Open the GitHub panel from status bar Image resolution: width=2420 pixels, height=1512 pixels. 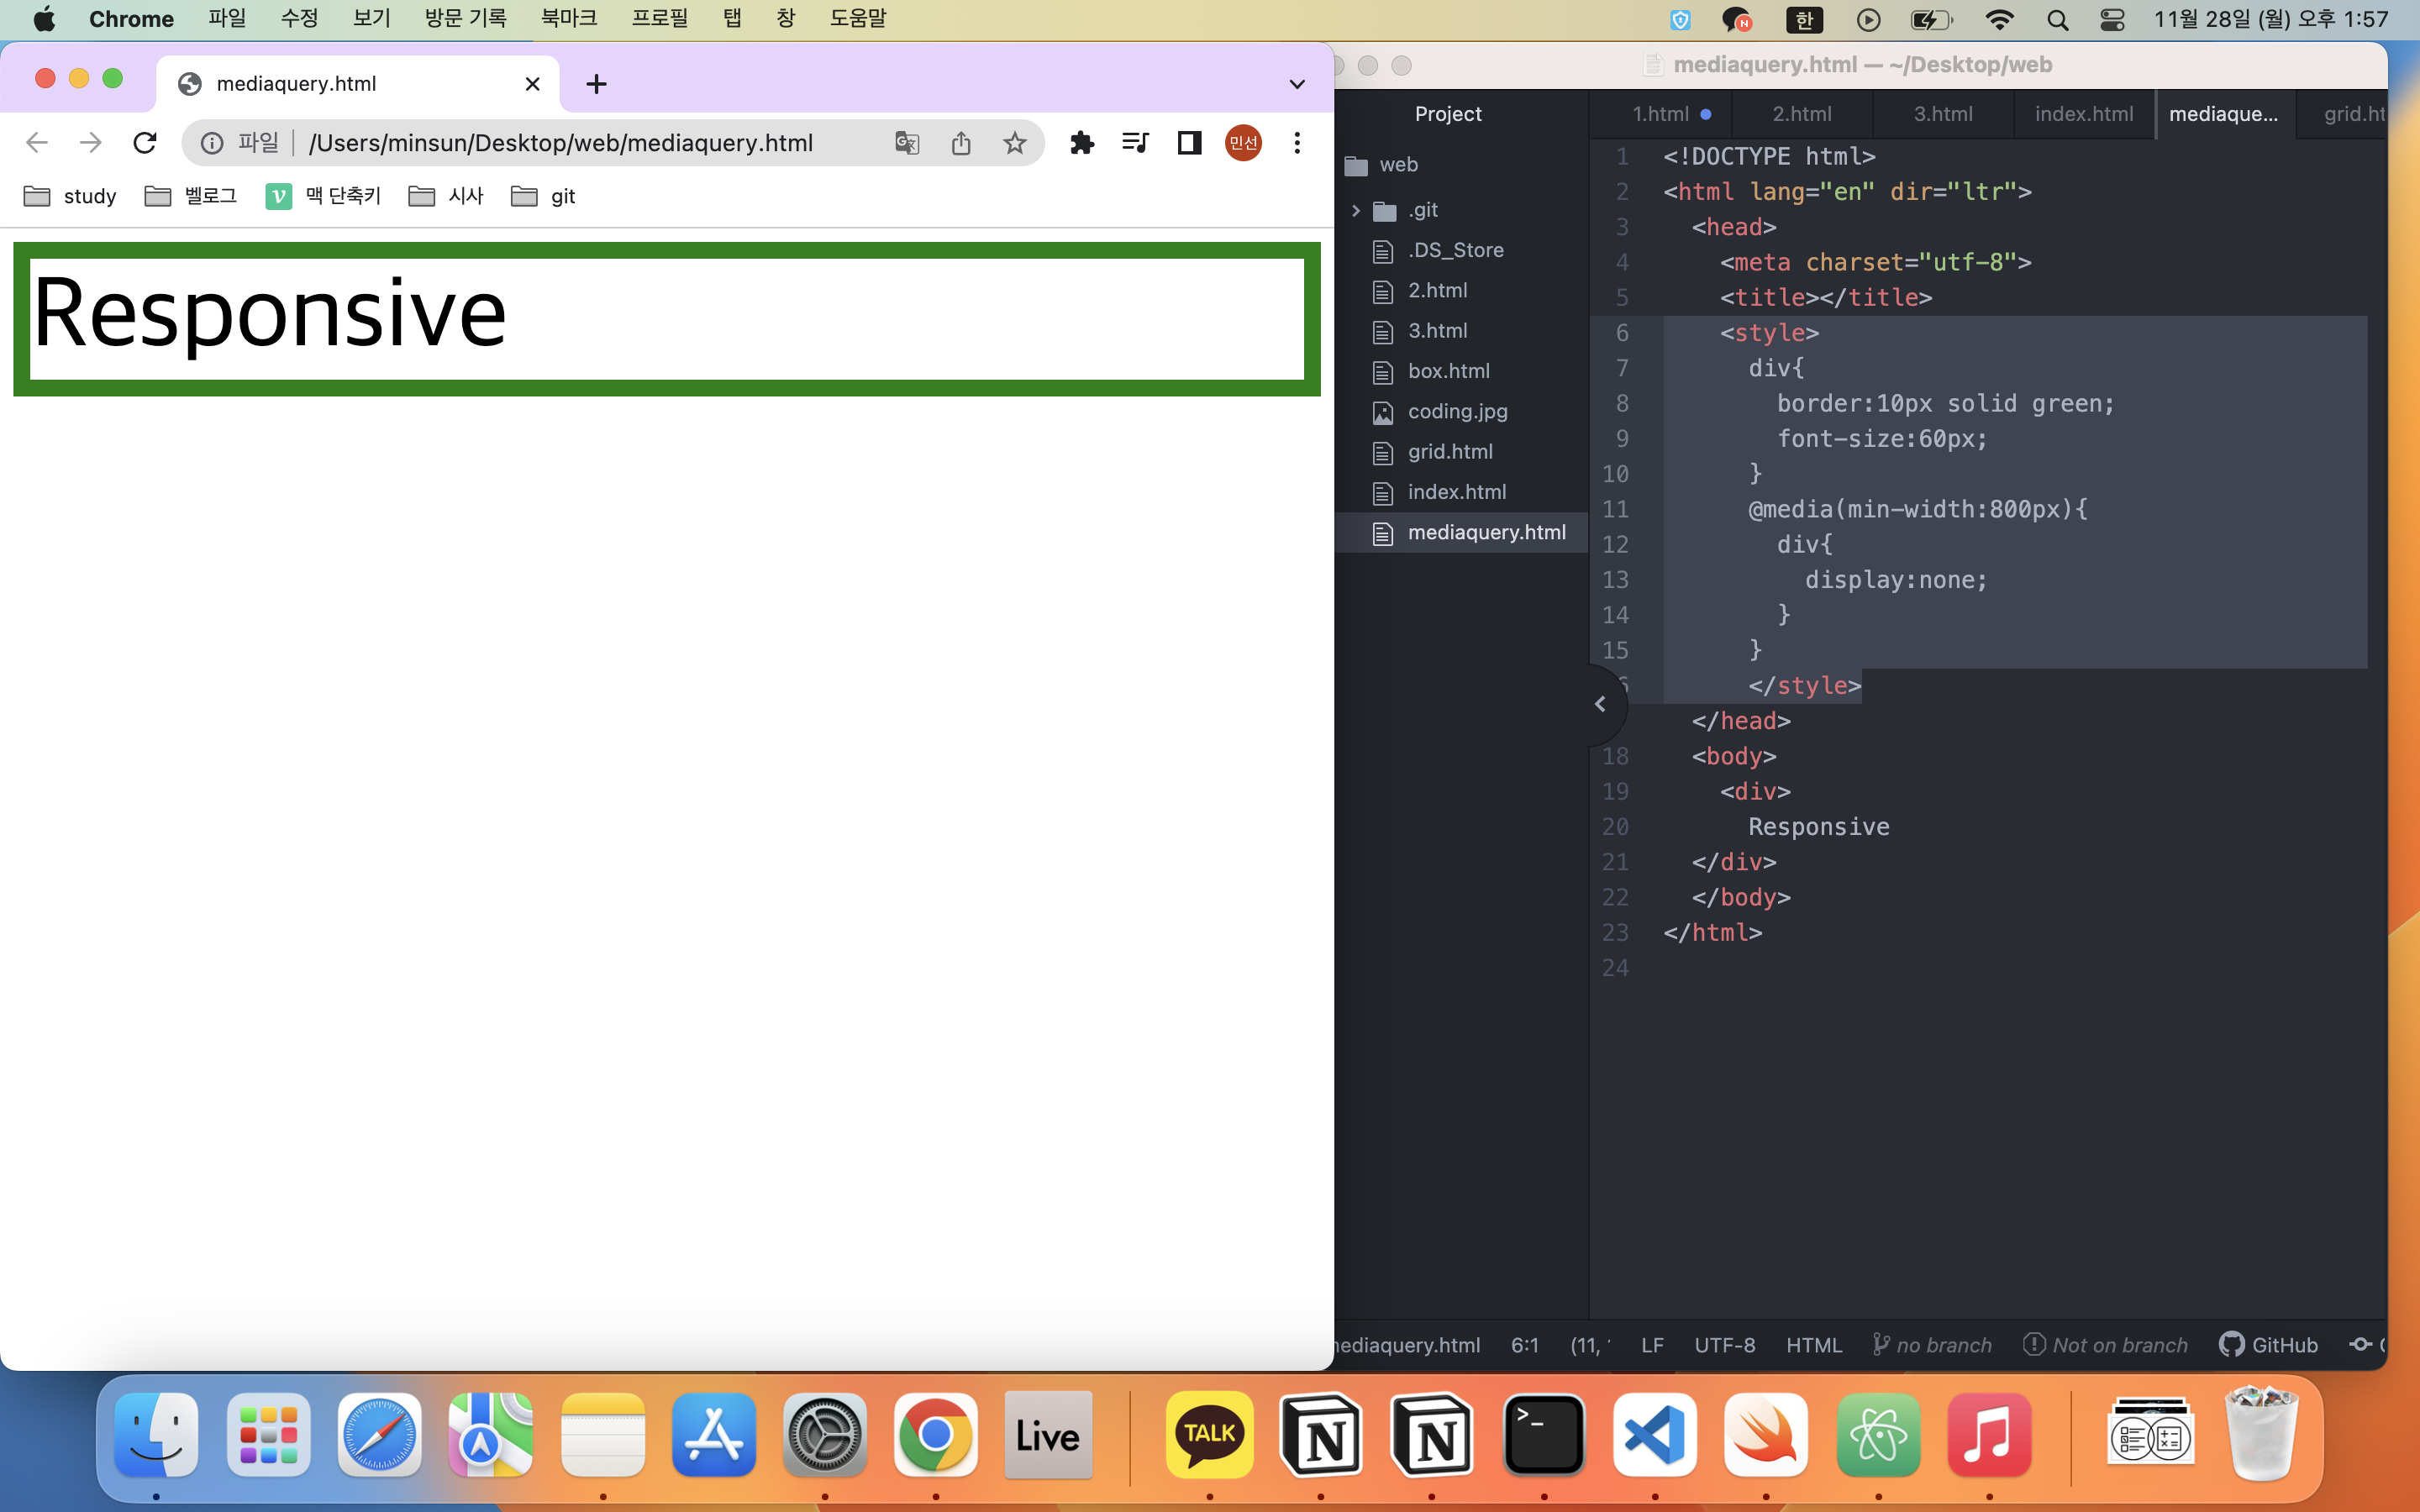tap(2268, 1345)
